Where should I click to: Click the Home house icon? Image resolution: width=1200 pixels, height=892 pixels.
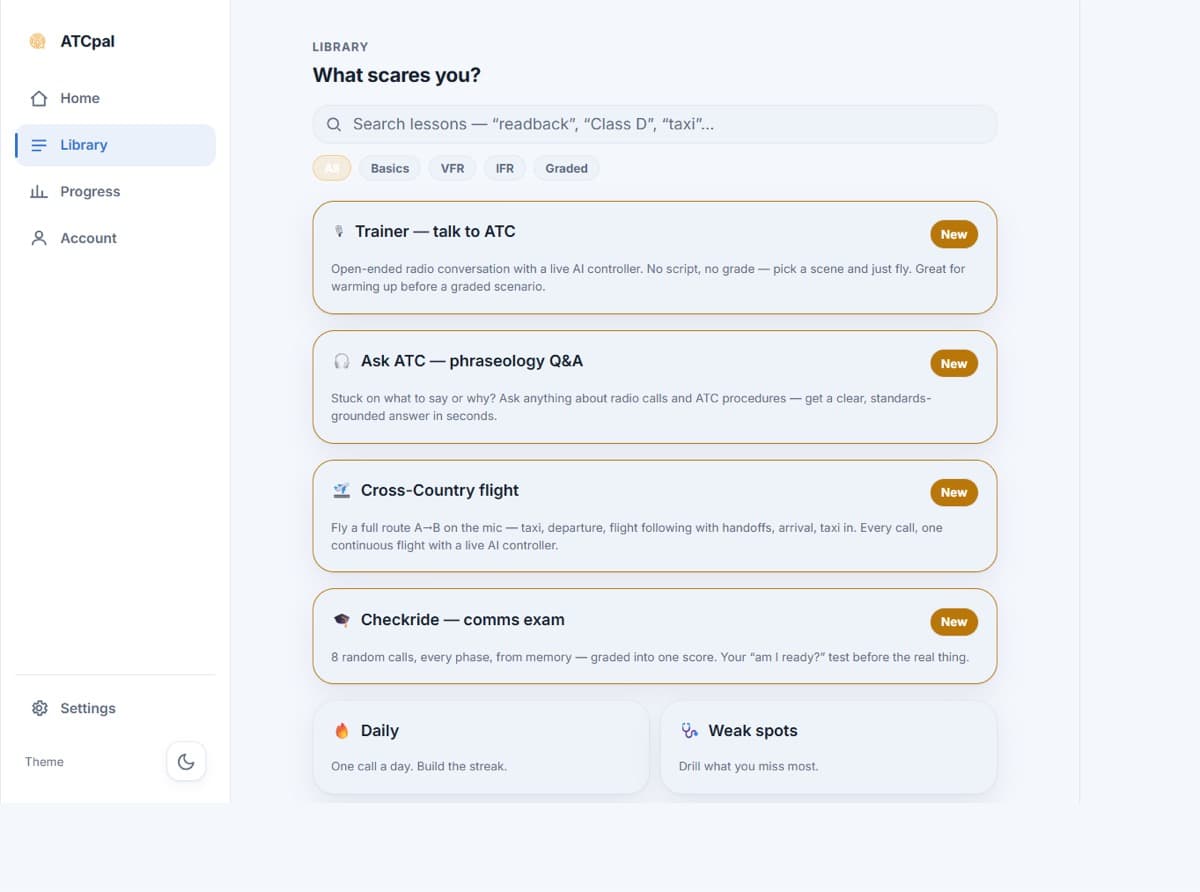pos(39,98)
